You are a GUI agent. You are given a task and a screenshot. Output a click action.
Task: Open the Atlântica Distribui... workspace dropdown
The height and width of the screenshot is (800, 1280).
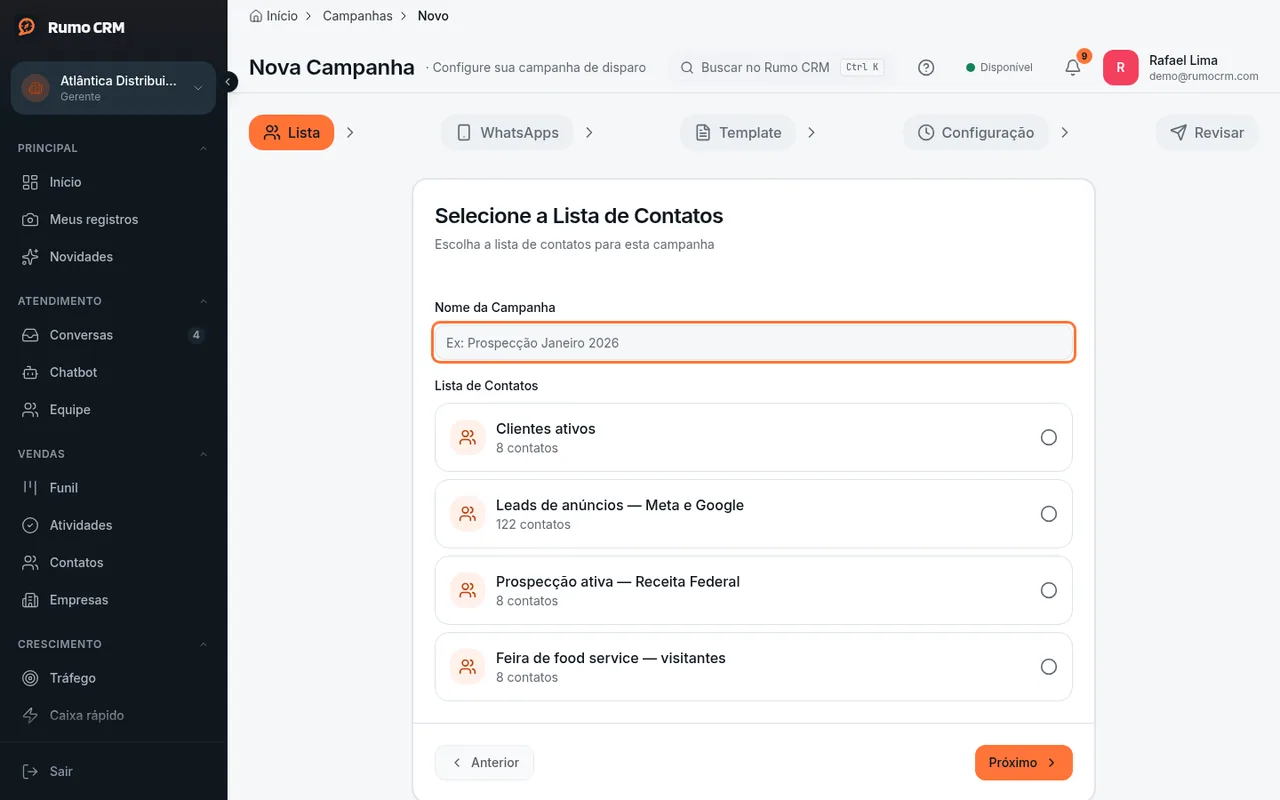113,88
